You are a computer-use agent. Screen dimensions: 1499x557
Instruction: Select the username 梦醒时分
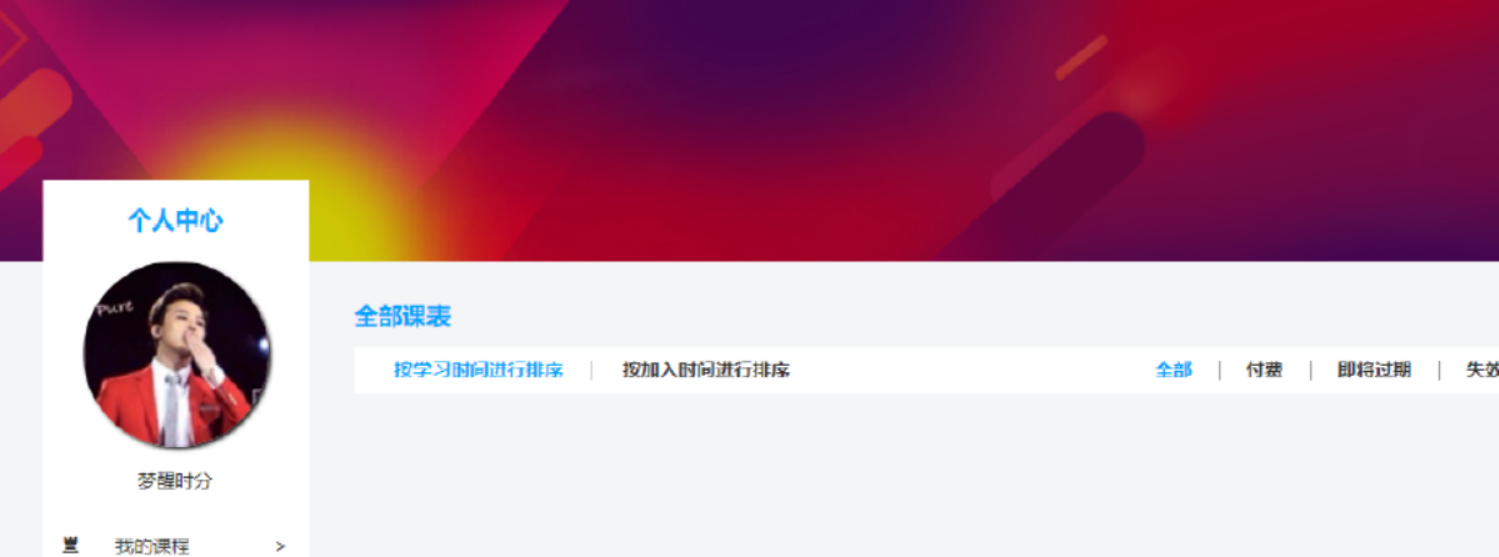[x=175, y=481]
